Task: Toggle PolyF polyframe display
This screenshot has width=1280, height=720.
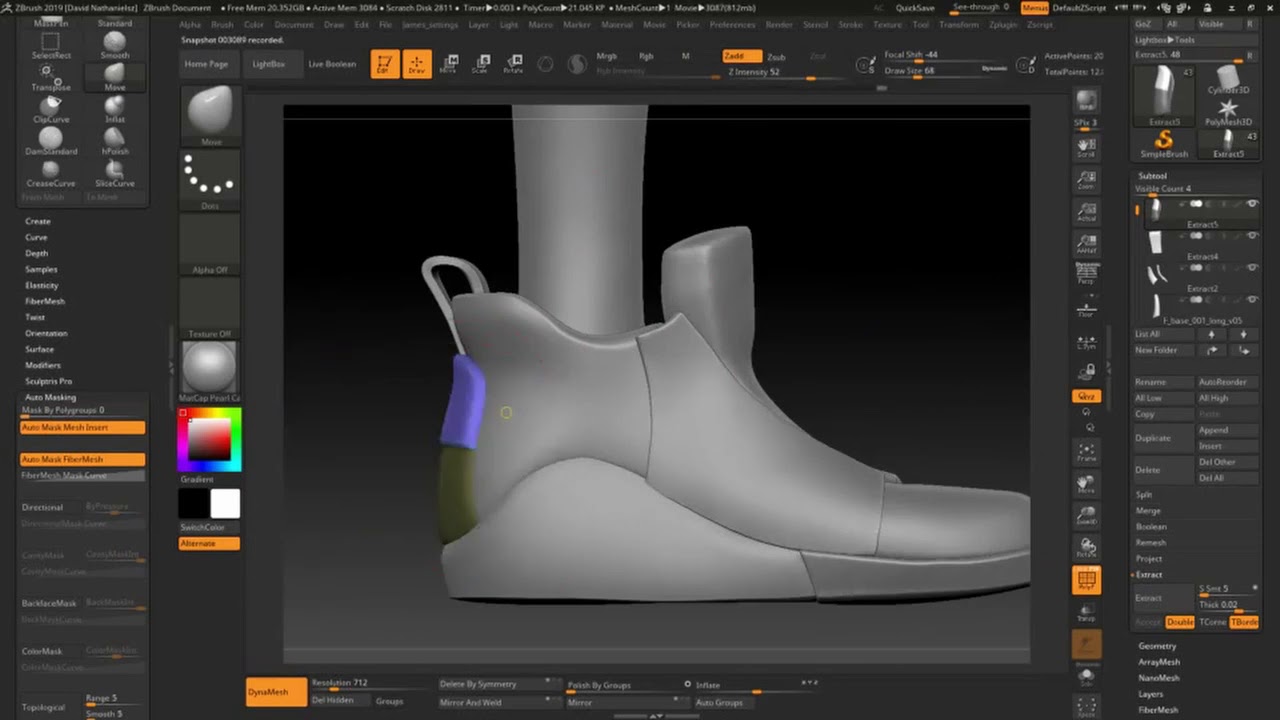Action: click(1086, 580)
